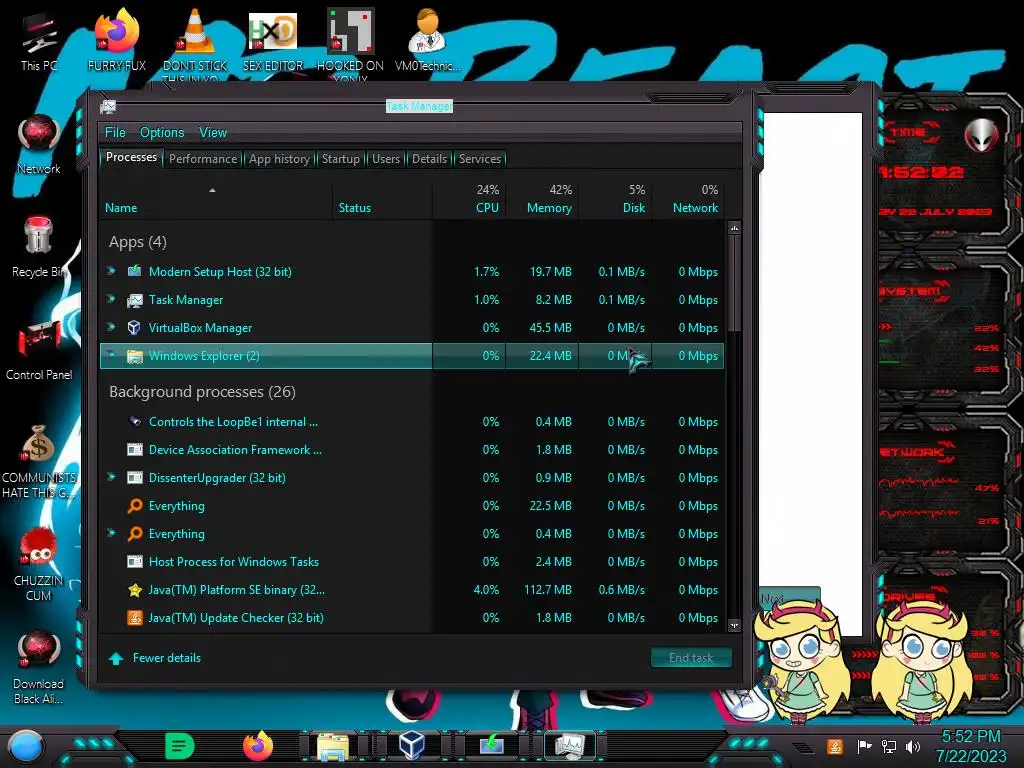
Task: Click the network tray icon
Action: pos(888,746)
